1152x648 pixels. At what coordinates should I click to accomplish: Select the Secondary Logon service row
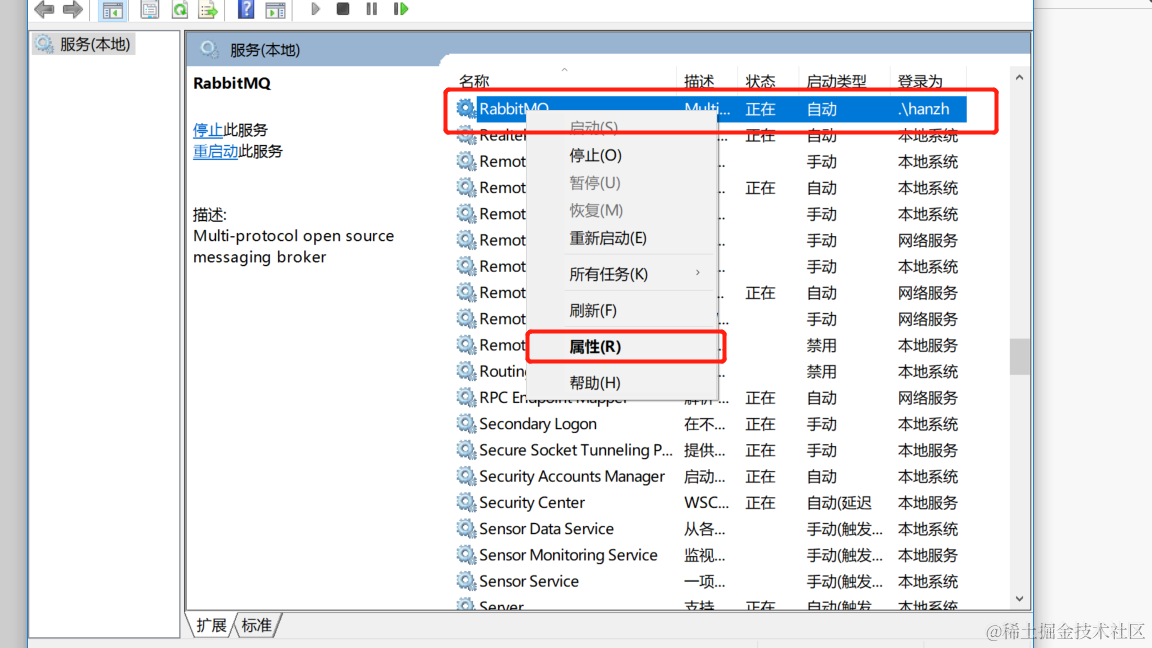(x=710, y=424)
